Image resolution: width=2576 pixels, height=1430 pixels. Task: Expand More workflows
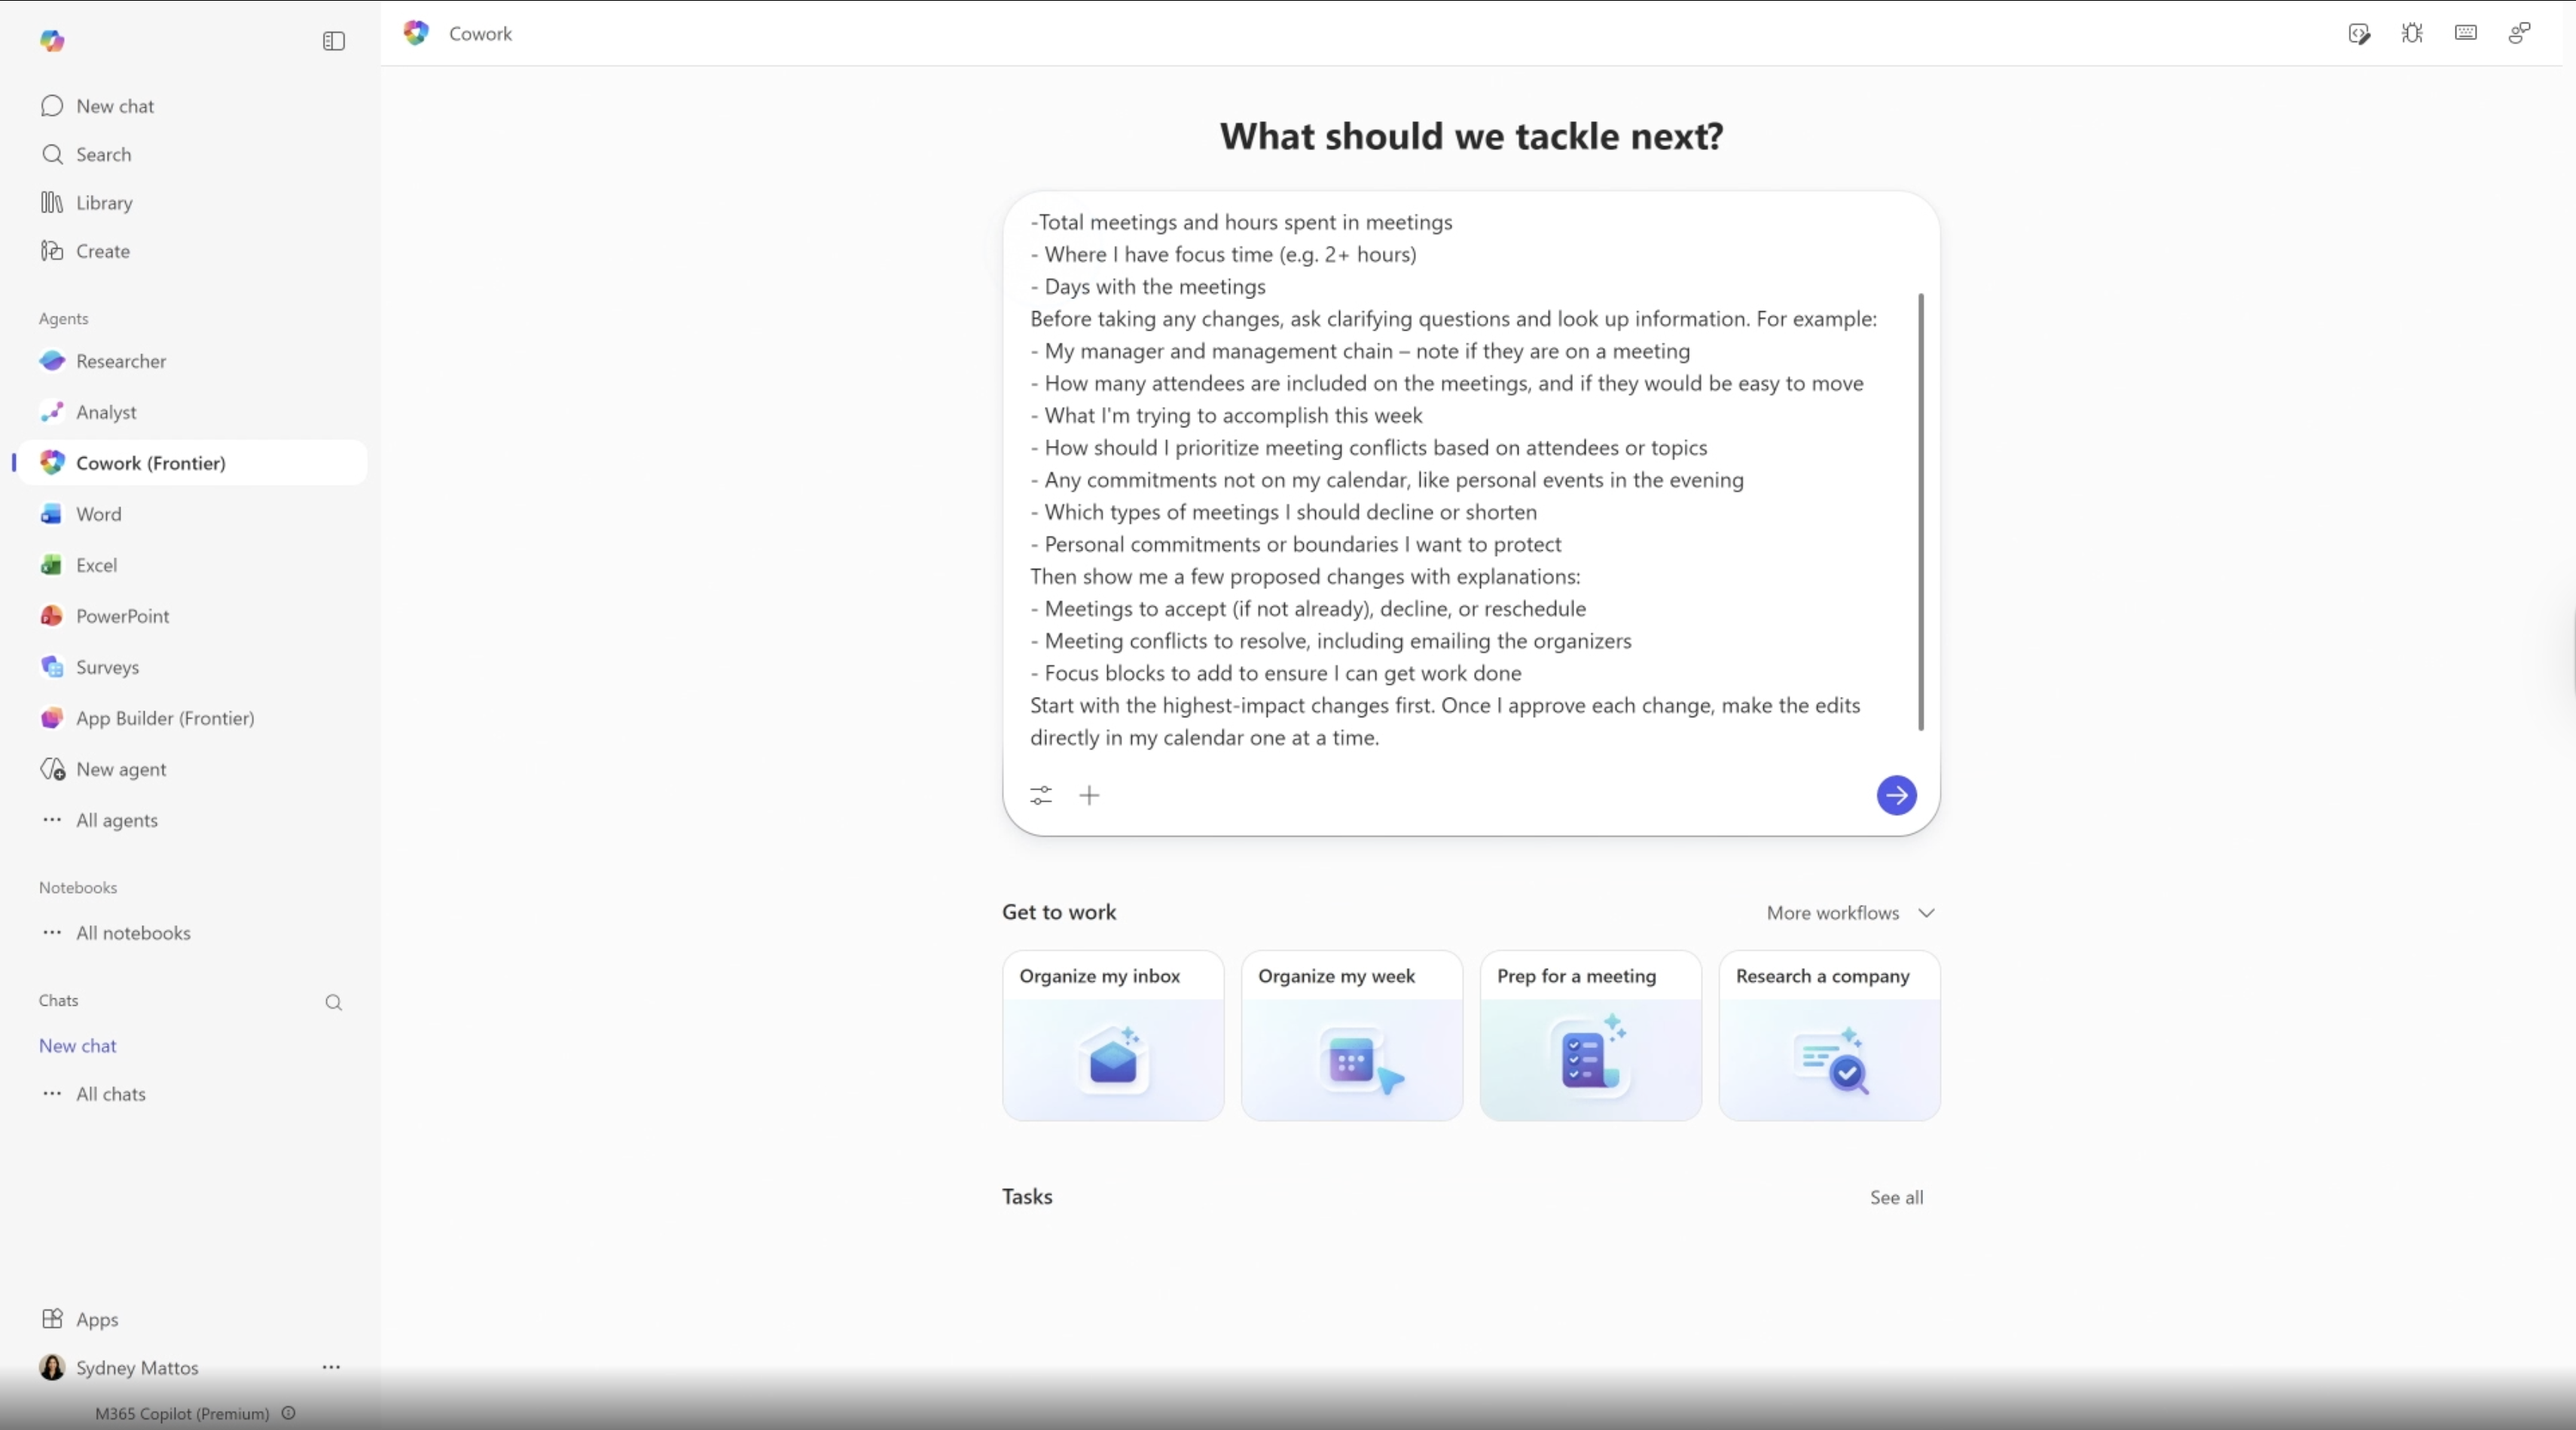coord(1849,912)
